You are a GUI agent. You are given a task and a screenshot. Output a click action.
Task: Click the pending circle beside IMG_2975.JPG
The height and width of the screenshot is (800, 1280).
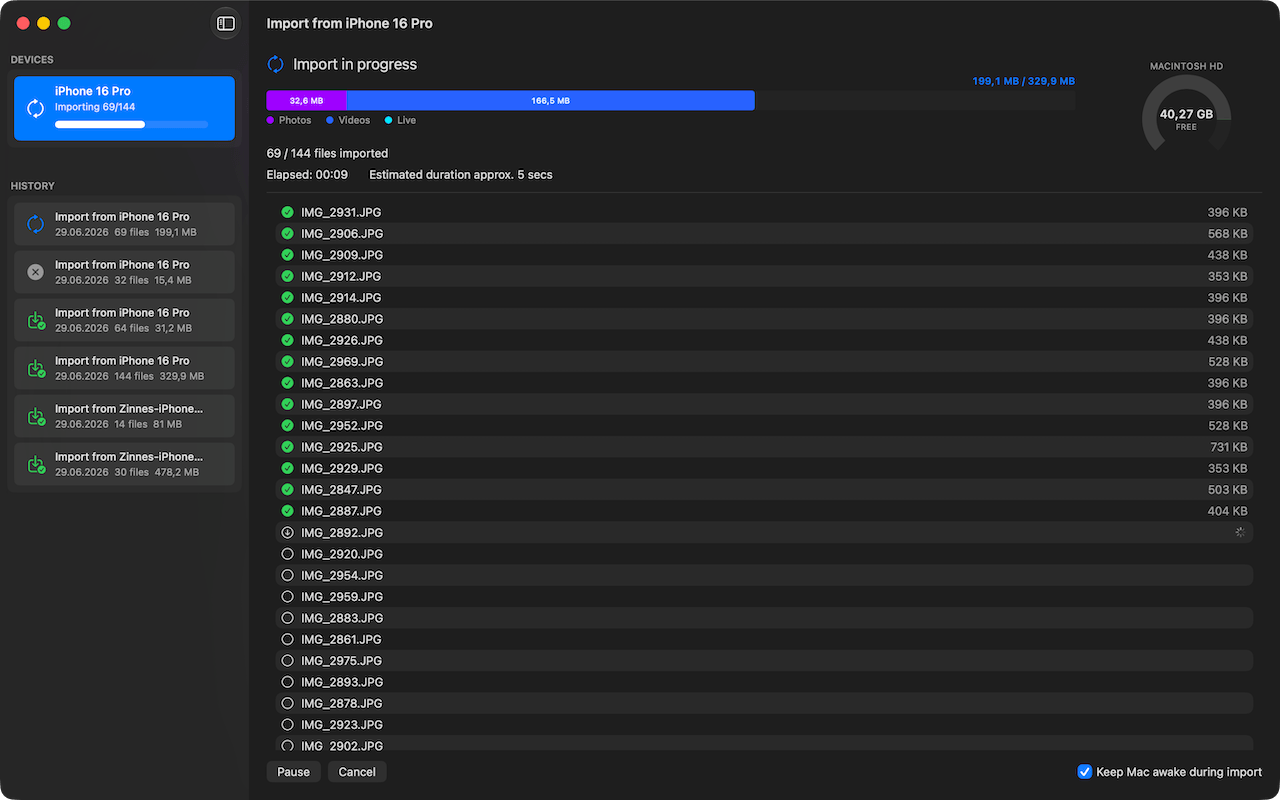point(287,660)
